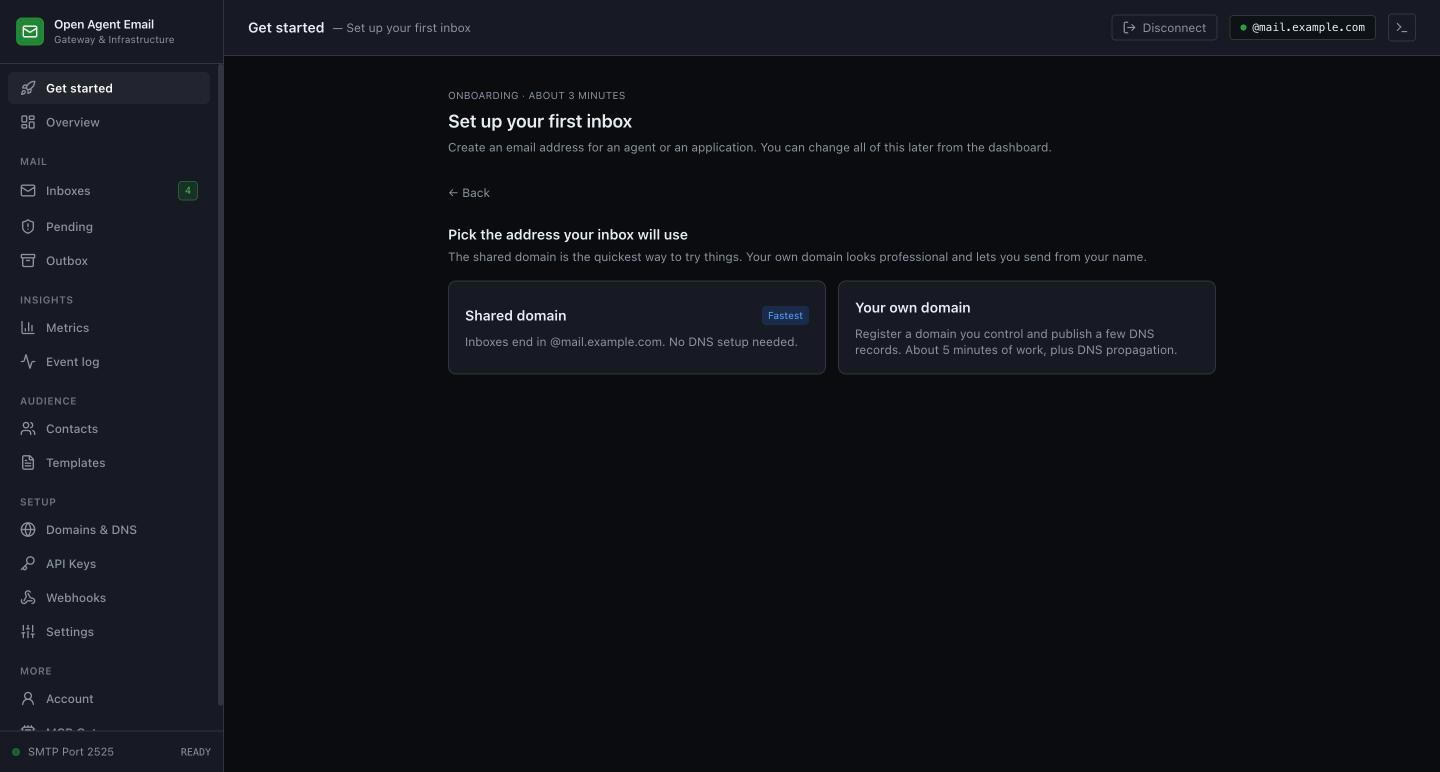Click the person icon beside Account

coord(28,699)
